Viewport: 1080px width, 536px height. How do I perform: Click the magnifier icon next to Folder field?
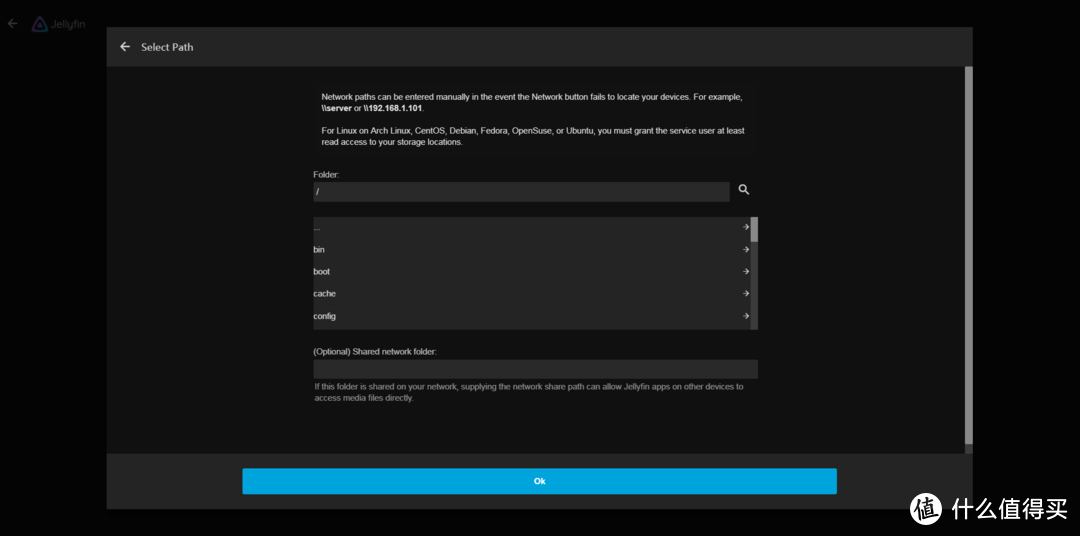point(744,190)
